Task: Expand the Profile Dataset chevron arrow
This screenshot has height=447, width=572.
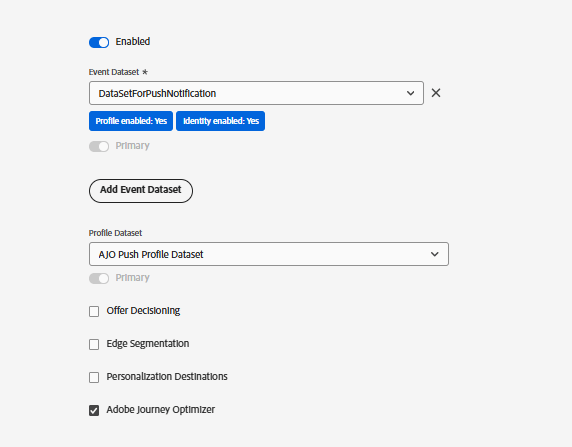Action: [434, 254]
